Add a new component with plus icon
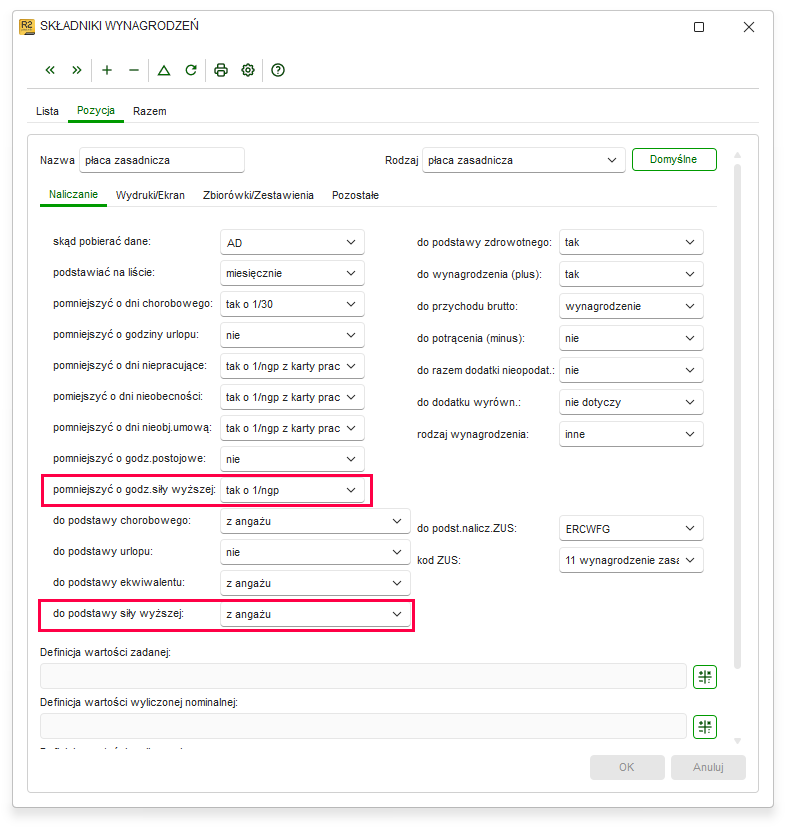Viewport: 789px width, 835px height. click(107, 70)
